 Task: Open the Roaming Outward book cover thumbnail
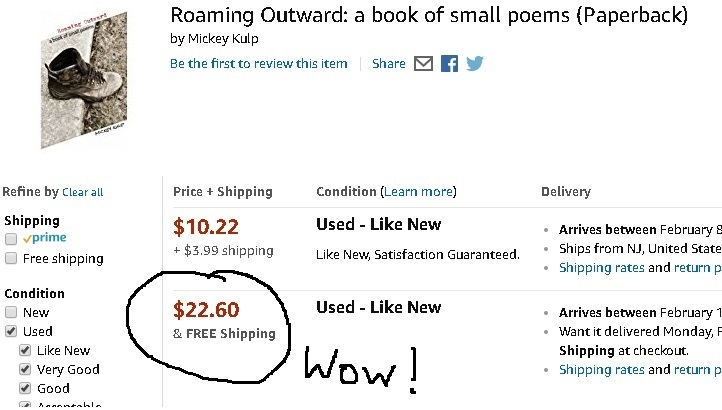(85, 80)
